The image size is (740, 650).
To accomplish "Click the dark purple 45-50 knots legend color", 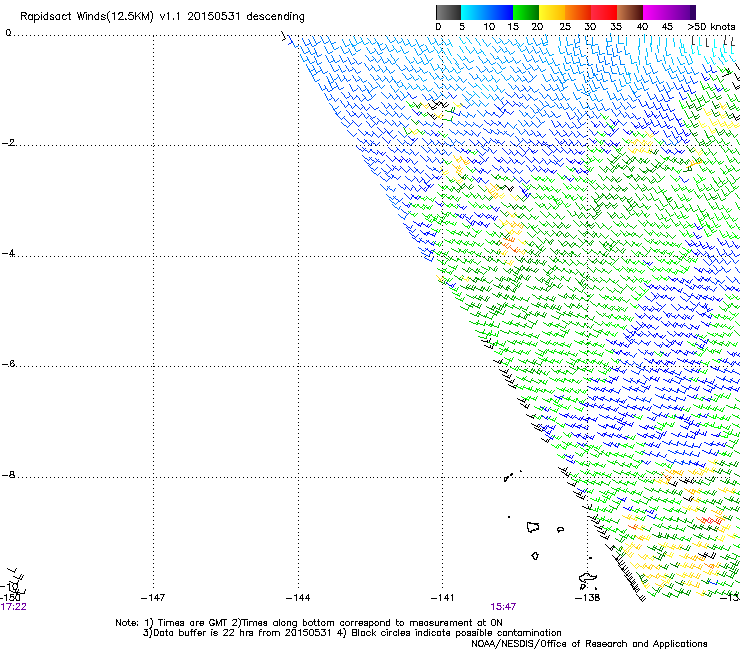I will (682, 12).
